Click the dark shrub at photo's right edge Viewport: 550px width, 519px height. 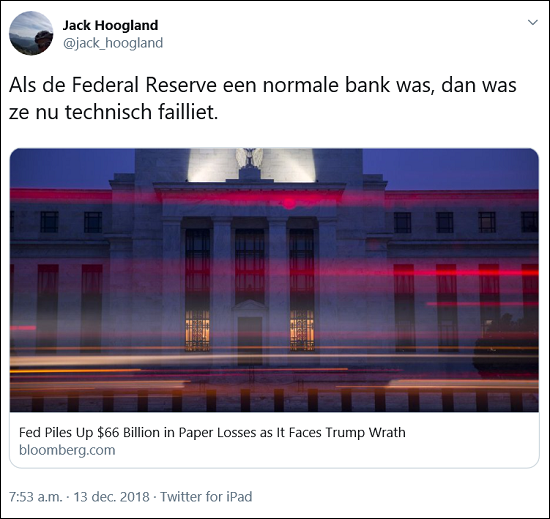click(506, 347)
